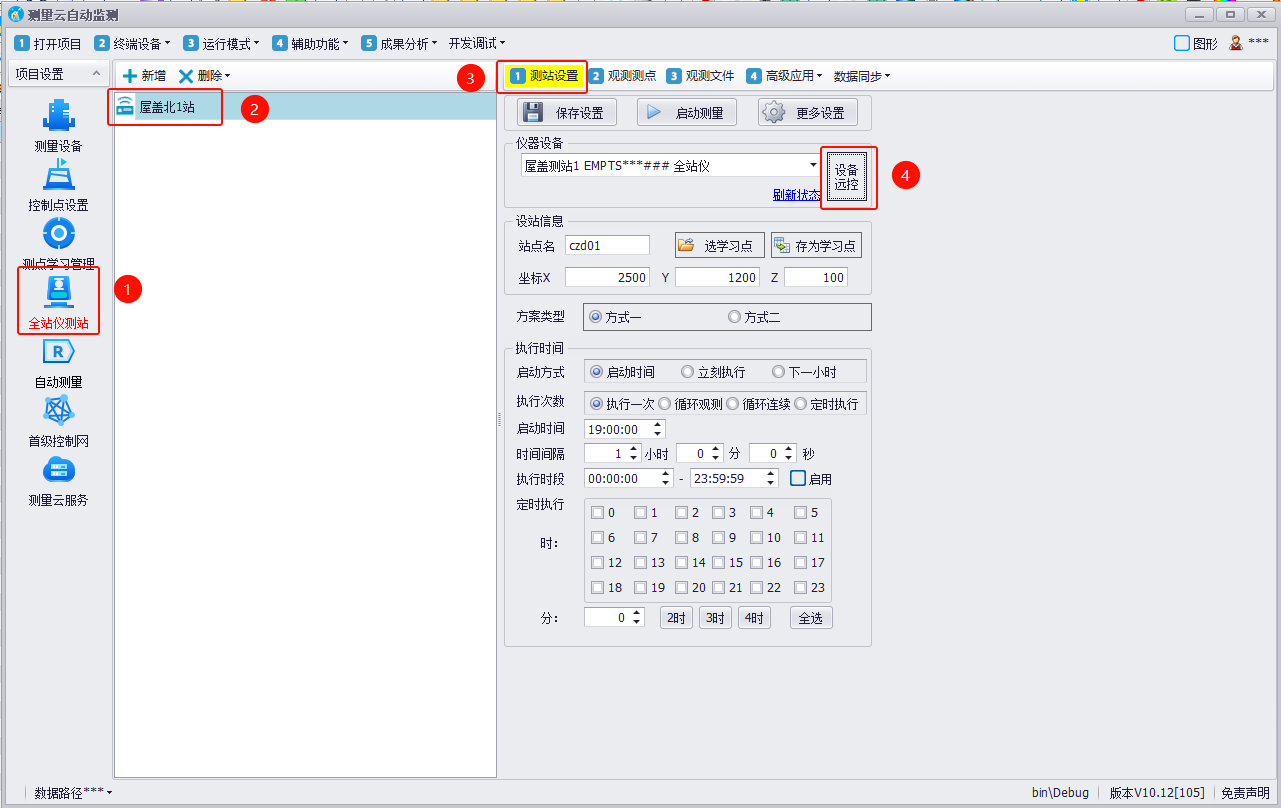Open 测量设备 in the sidebar
Screen dimensions: 1281x808
click(x=58, y=116)
